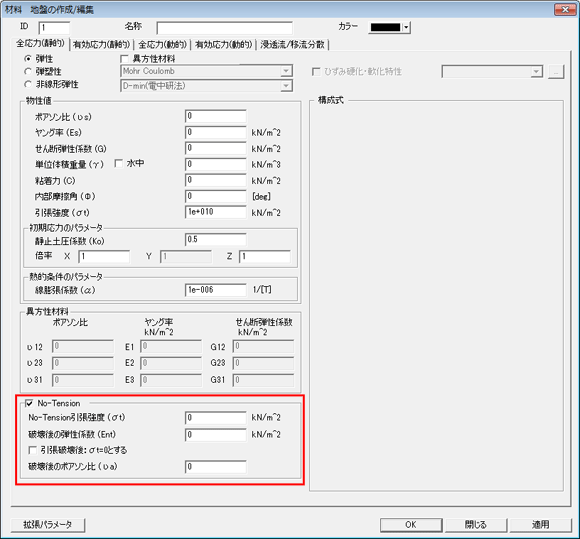Click the 適用 apply button

[540, 525]
